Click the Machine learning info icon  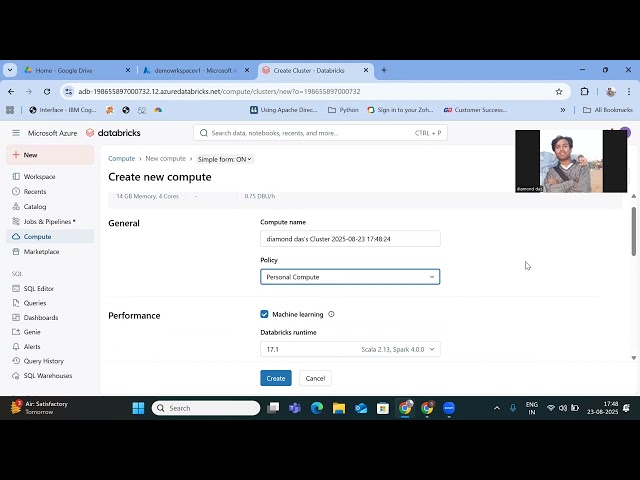click(331, 314)
